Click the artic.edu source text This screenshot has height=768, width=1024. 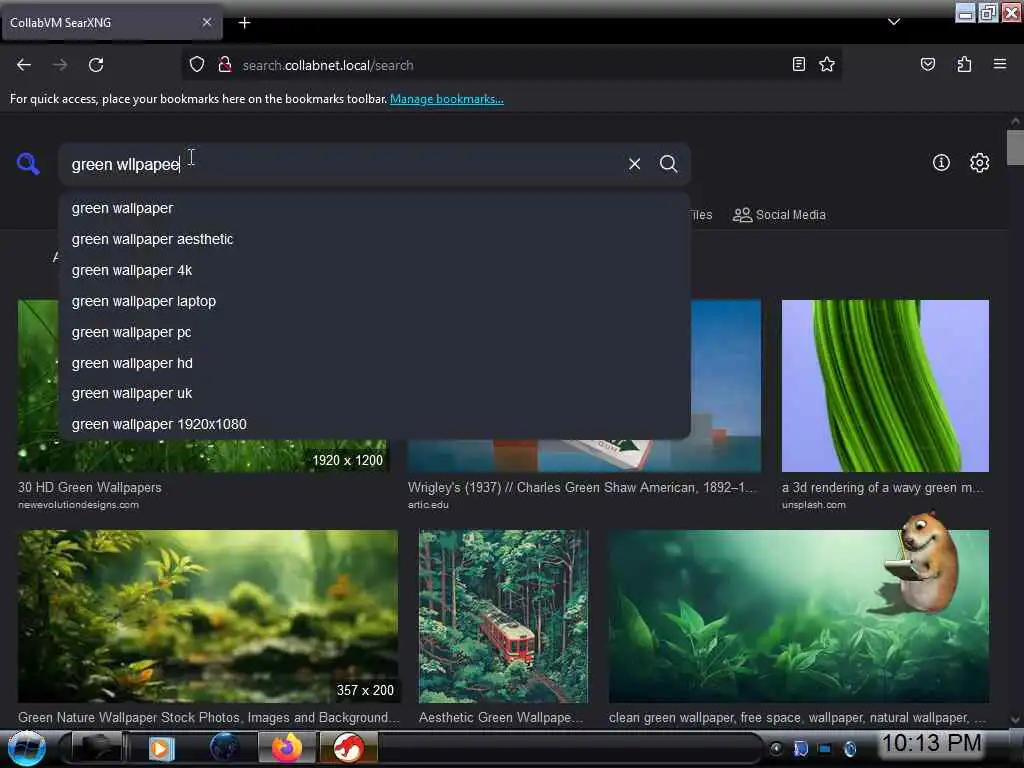coord(428,505)
